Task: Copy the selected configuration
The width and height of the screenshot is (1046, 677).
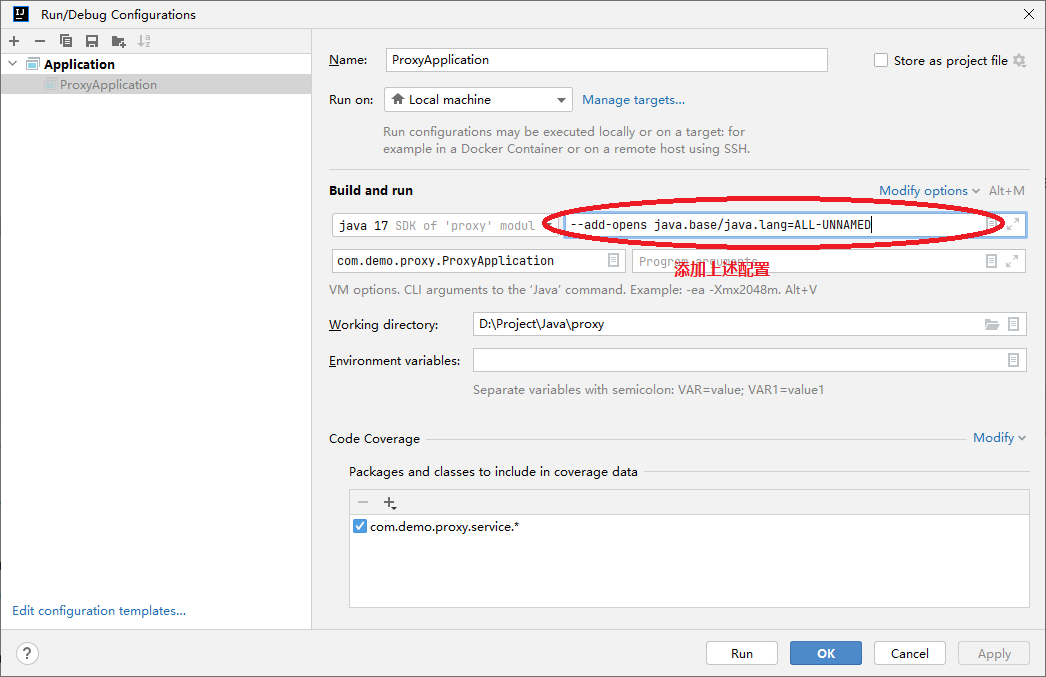Action: [66, 41]
